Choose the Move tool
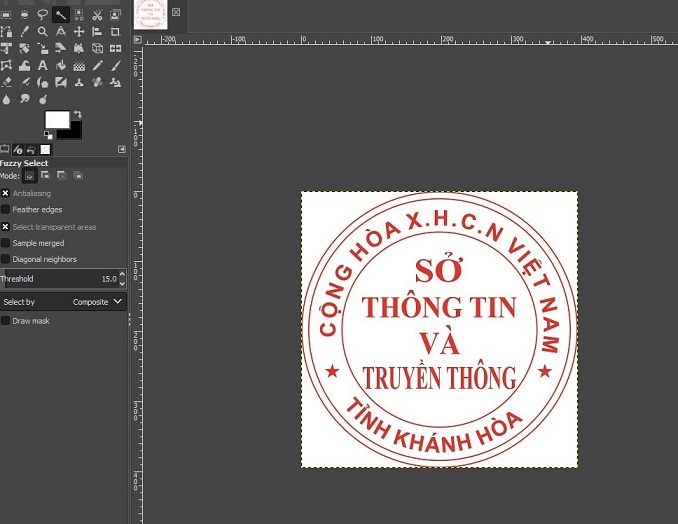This screenshot has height=524, width=678. click(79, 31)
